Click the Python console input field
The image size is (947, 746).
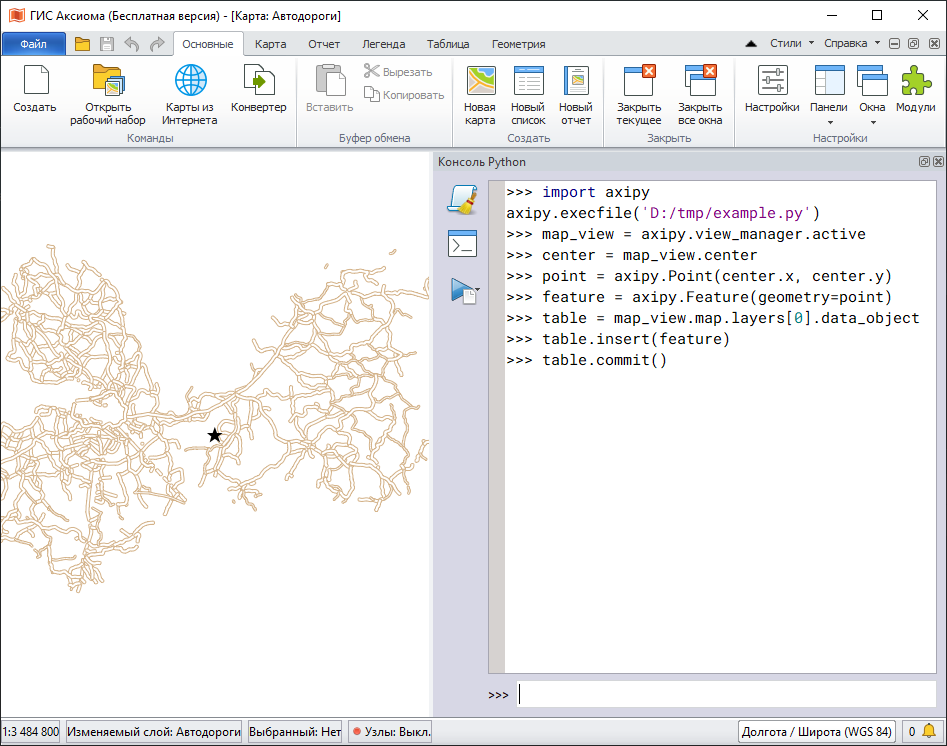coord(726,694)
